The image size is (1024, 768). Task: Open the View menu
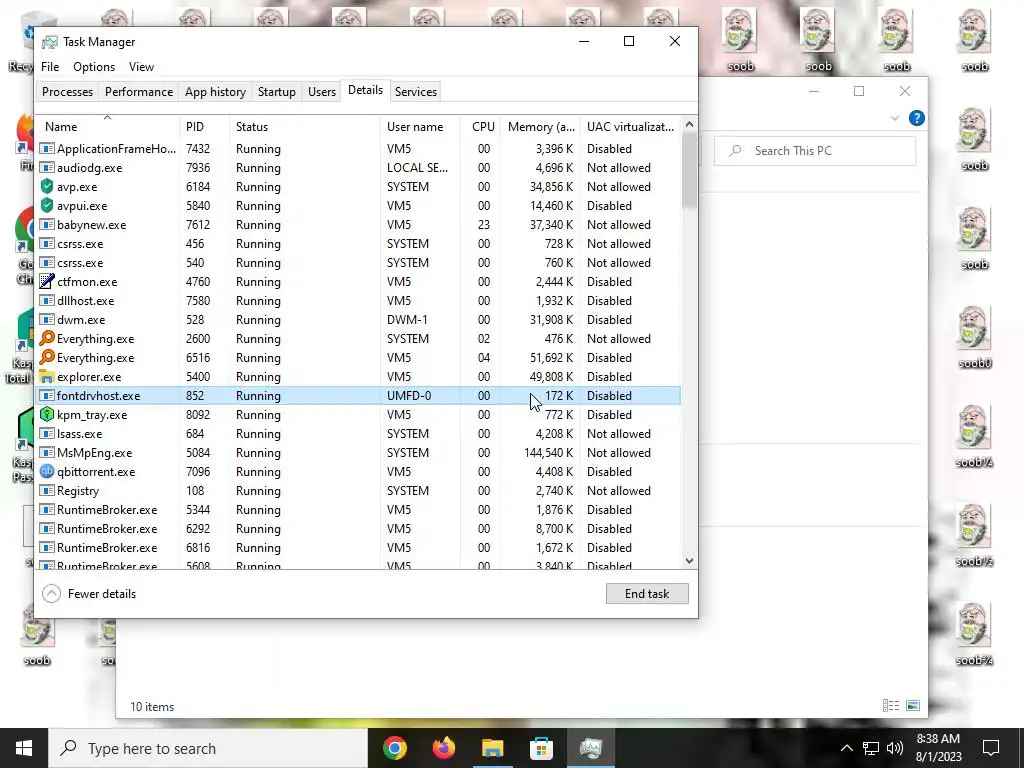tap(141, 67)
